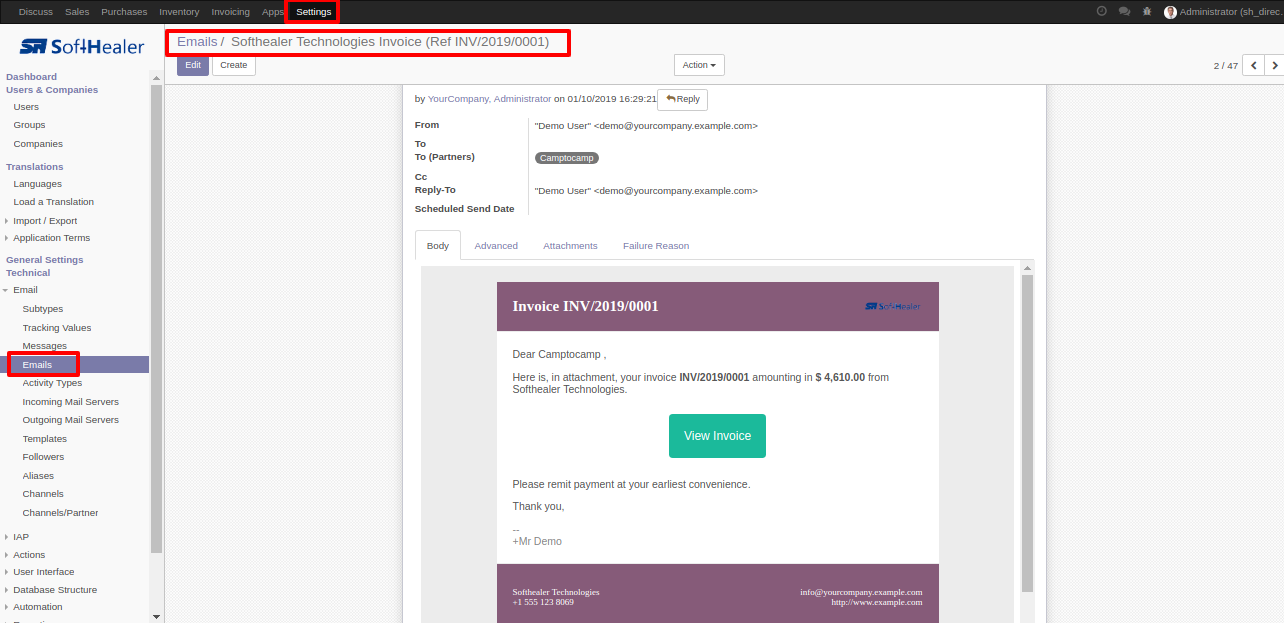Expand Import / Export section

coord(45,221)
